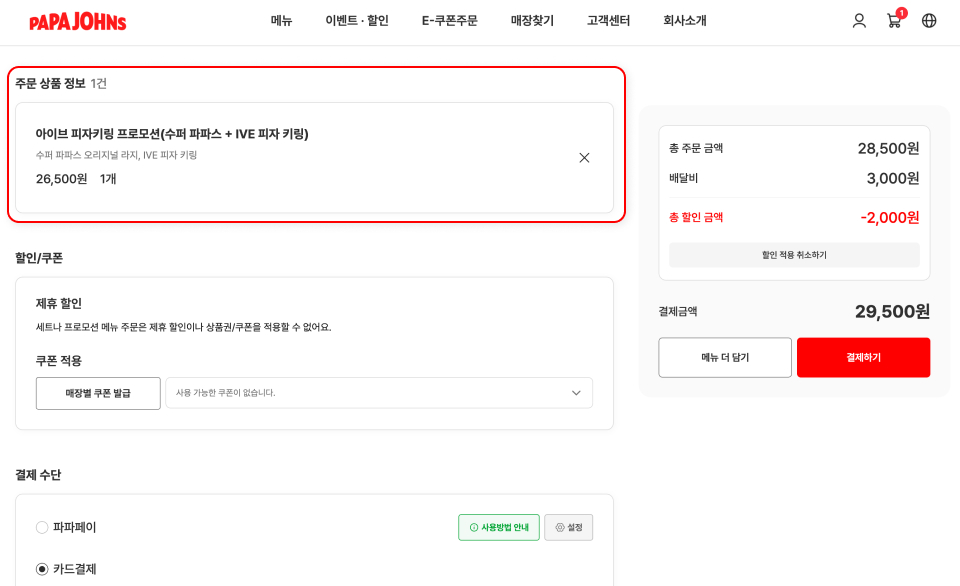Click the Papa Johns logo
Image resolution: width=960 pixels, height=586 pixels.
coord(78,21)
